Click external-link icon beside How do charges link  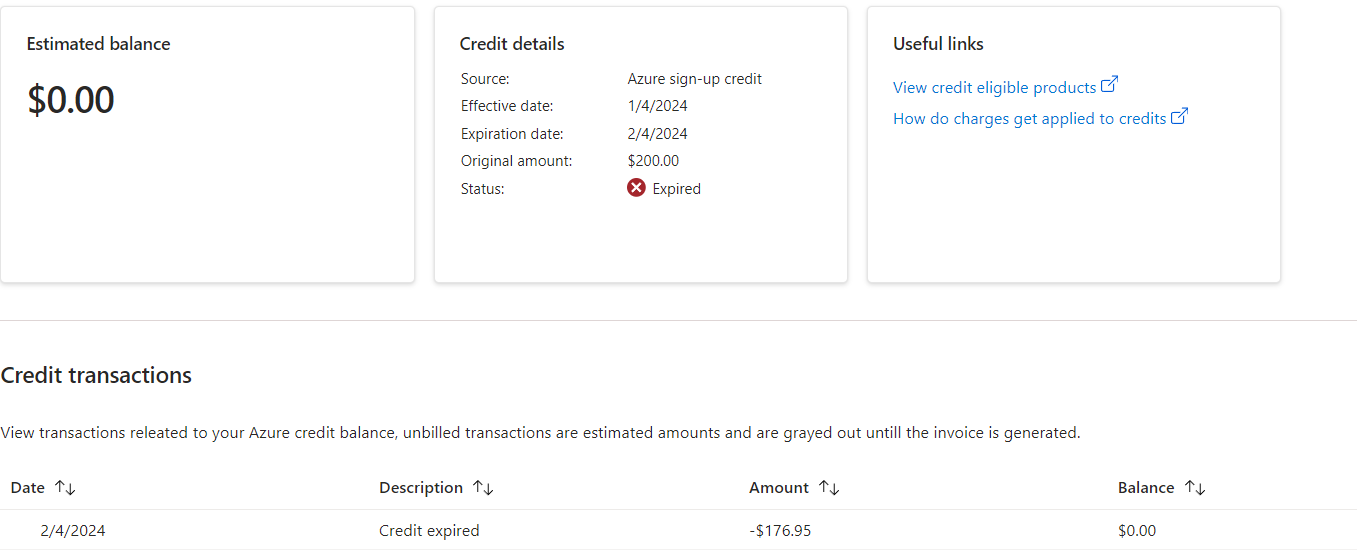[1179, 116]
